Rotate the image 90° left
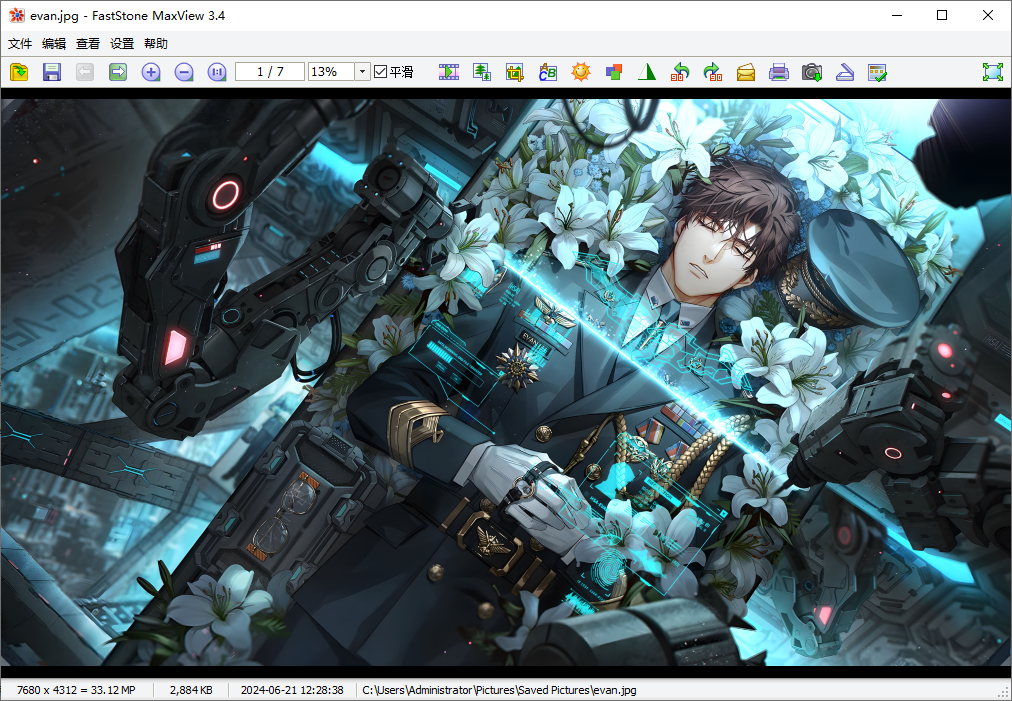The image size is (1012, 701). tap(680, 72)
